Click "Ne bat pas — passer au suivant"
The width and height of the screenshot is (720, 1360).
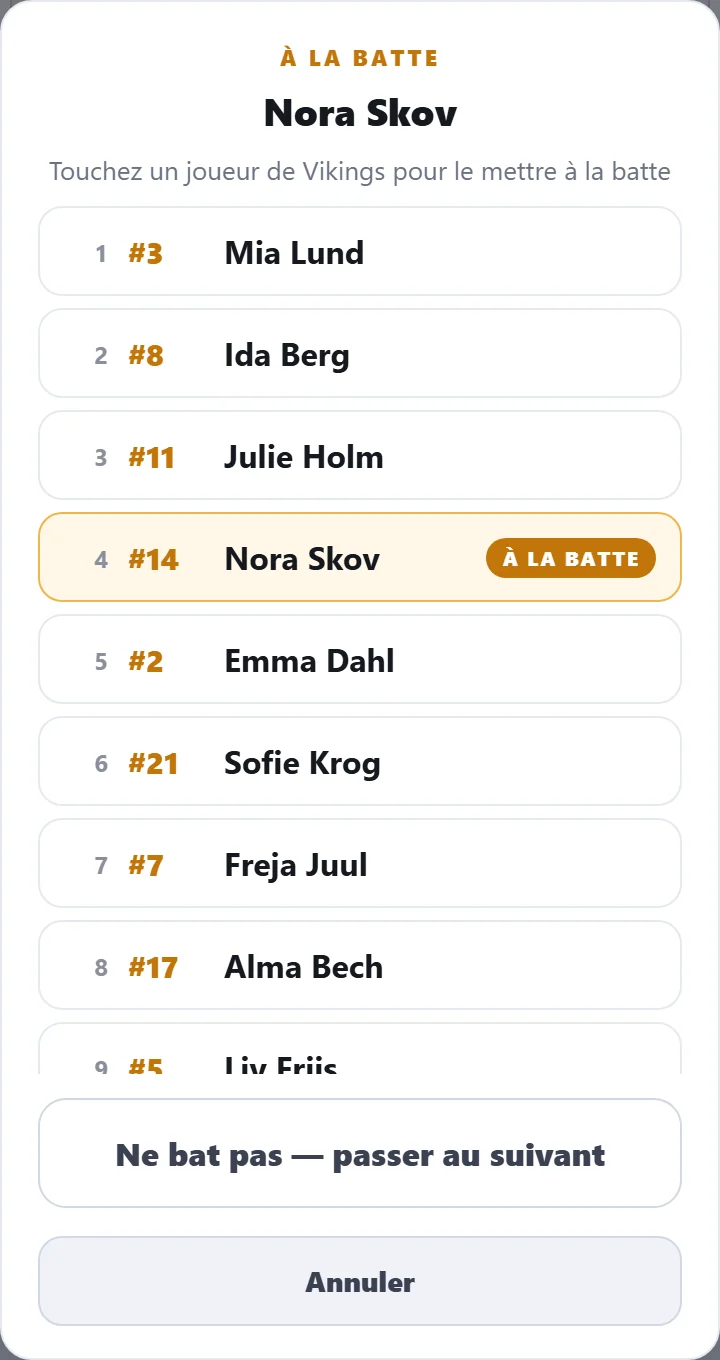(x=360, y=1153)
